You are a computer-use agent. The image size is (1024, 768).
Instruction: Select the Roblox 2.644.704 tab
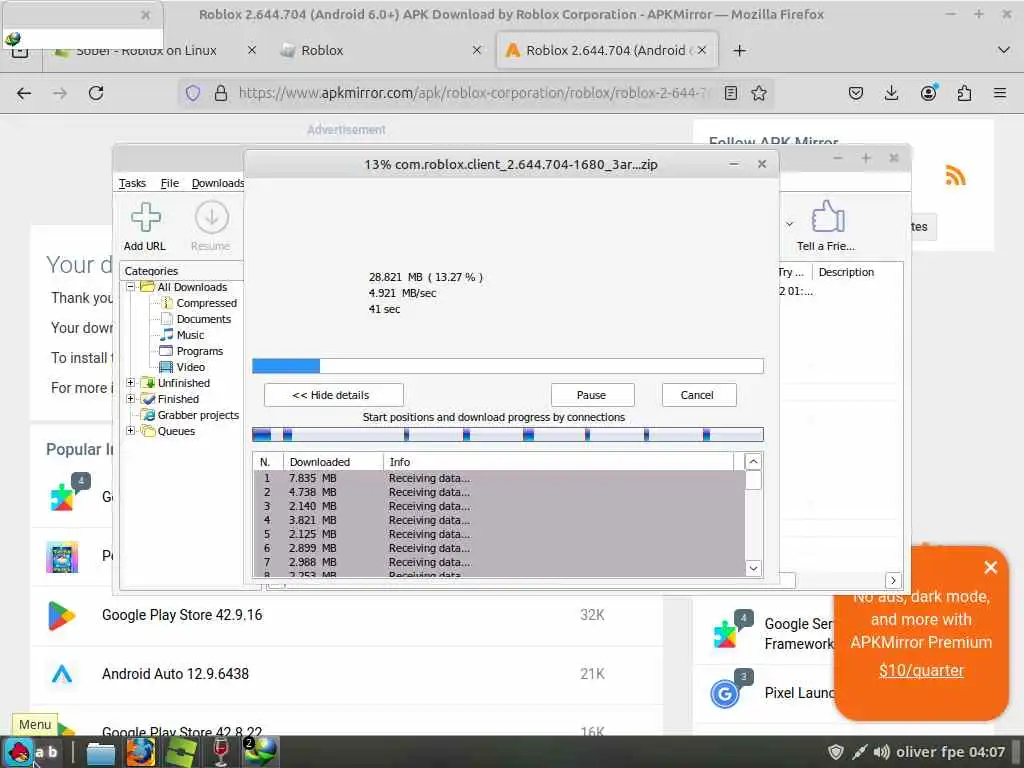pos(607,50)
